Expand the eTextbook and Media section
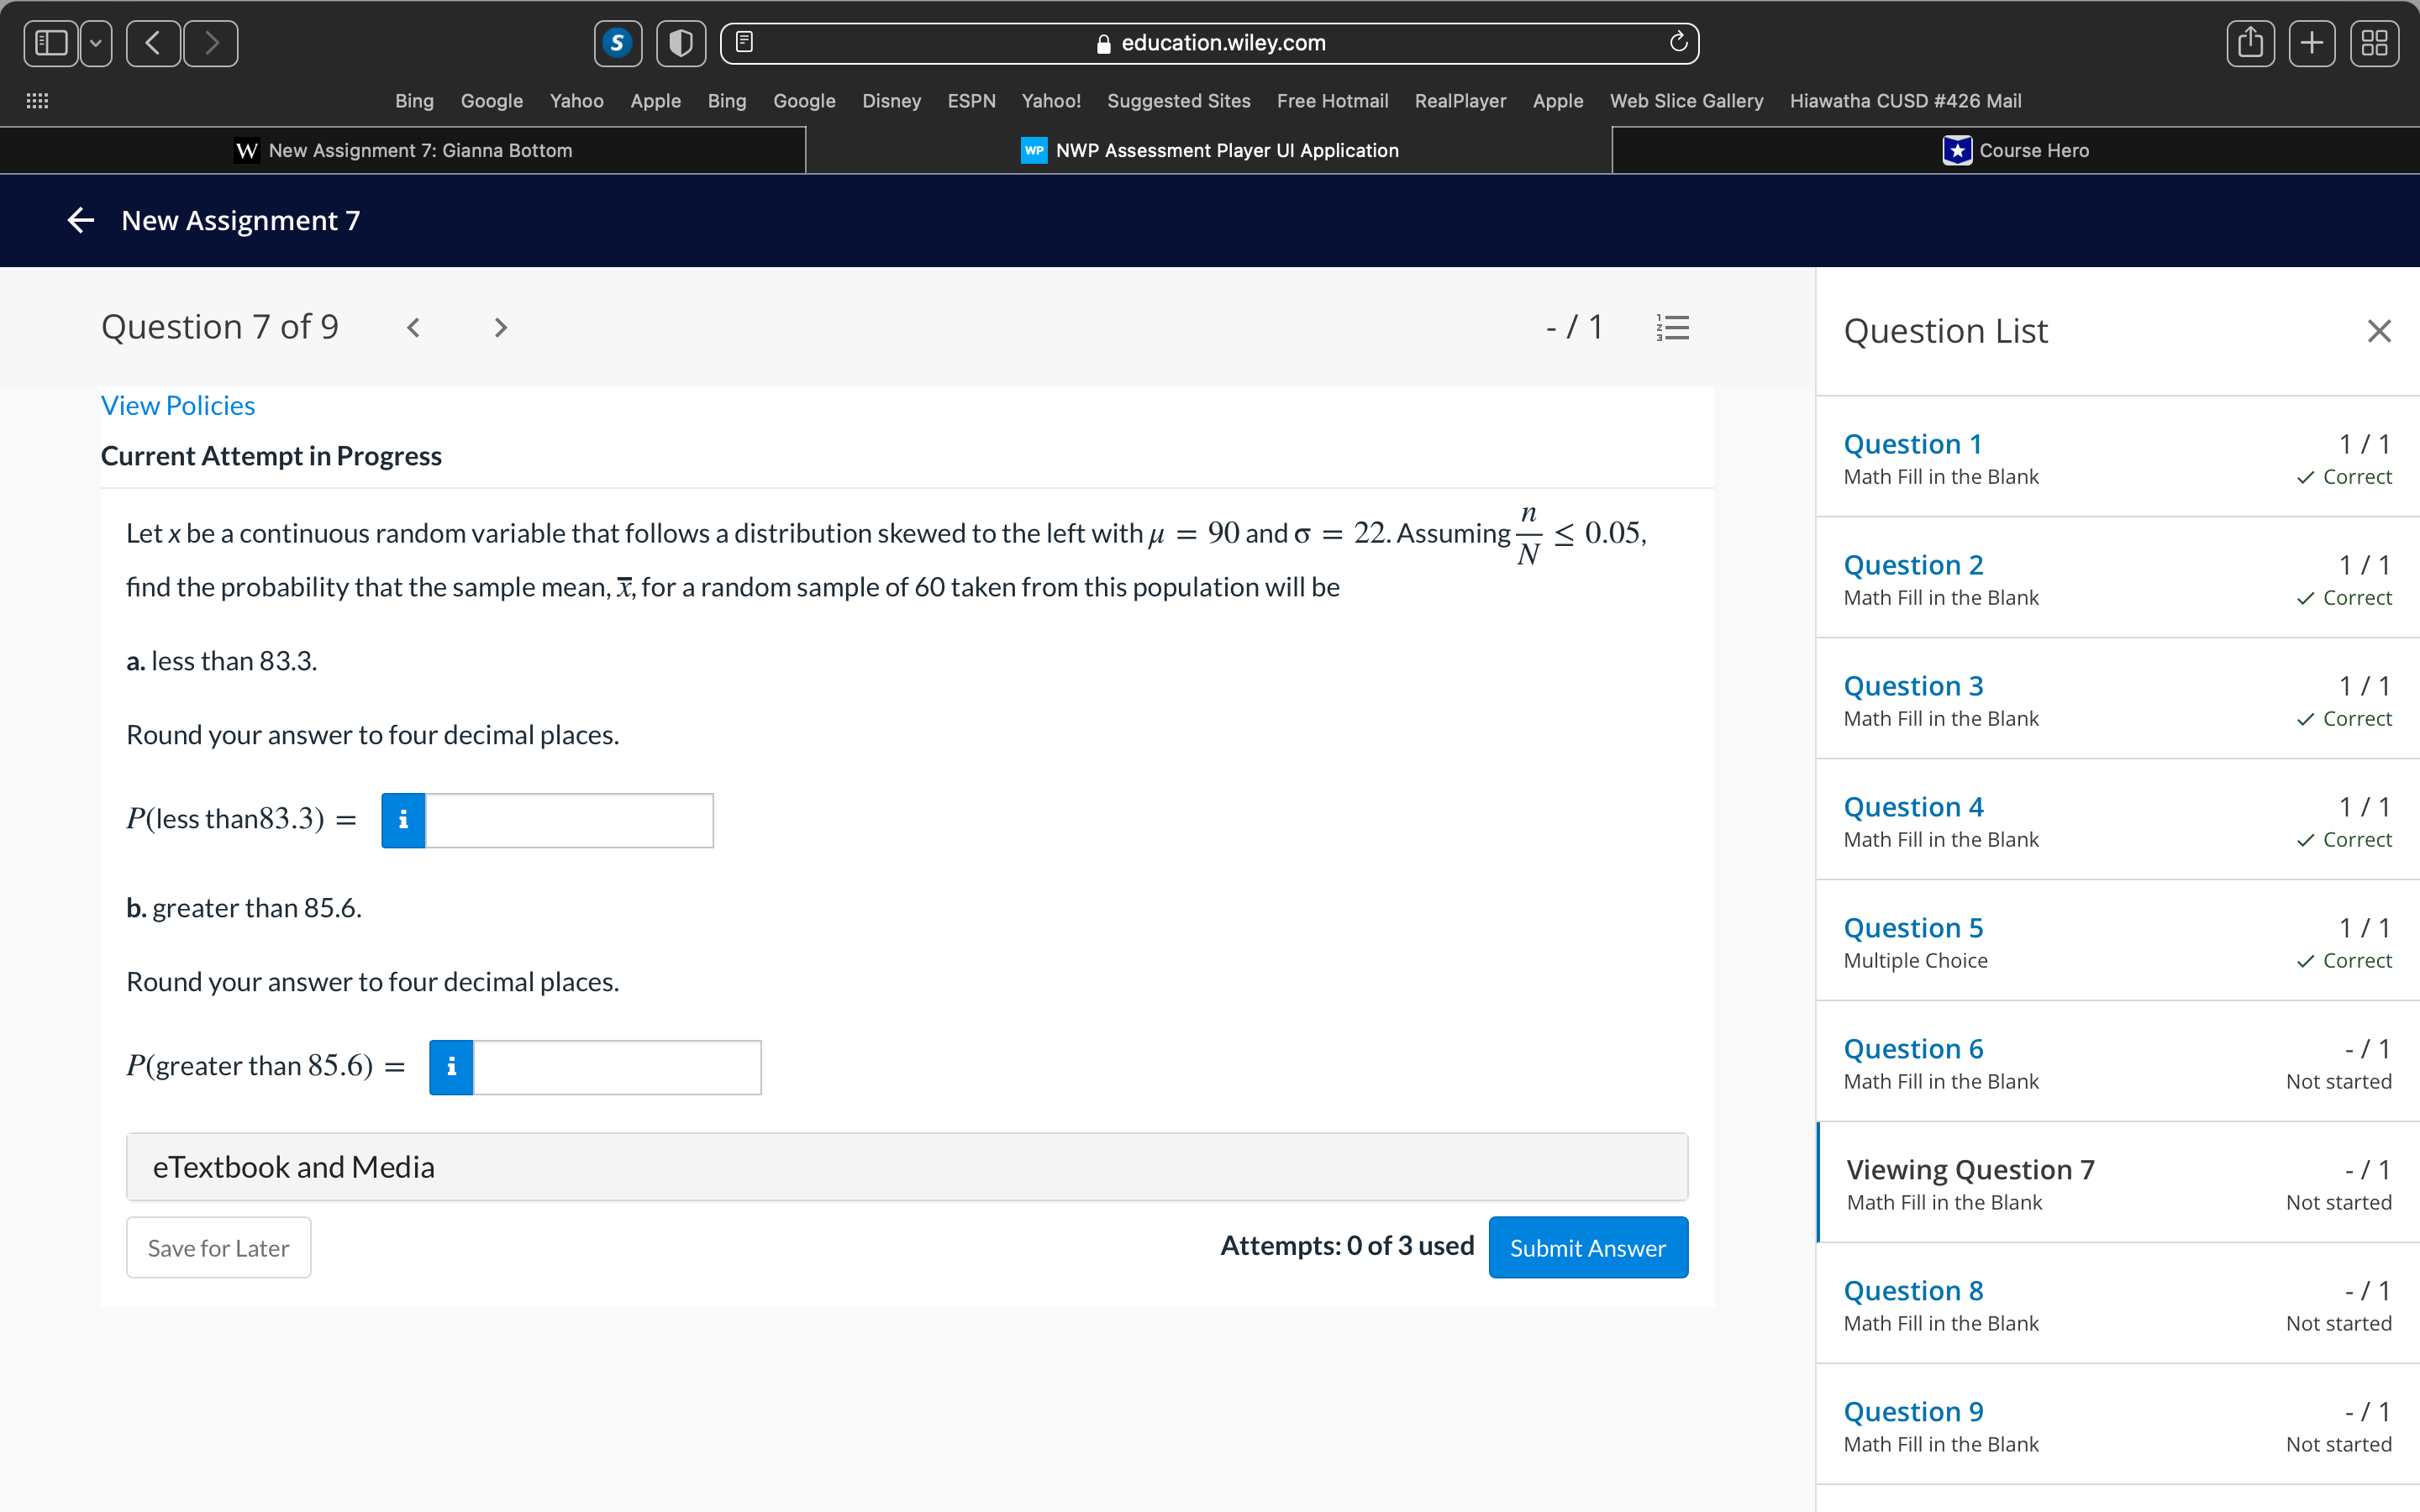The width and height of the screenshot is (2420, 1512). [293, 1166]
